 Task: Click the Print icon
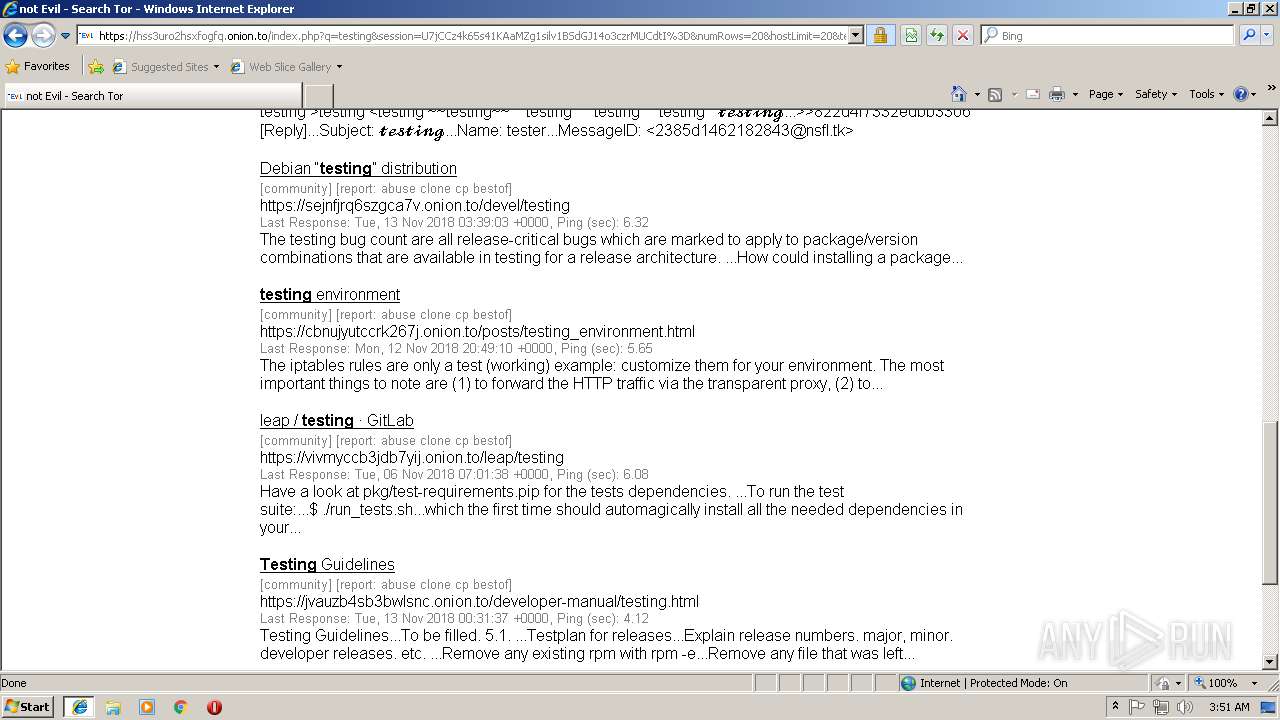1057,94
